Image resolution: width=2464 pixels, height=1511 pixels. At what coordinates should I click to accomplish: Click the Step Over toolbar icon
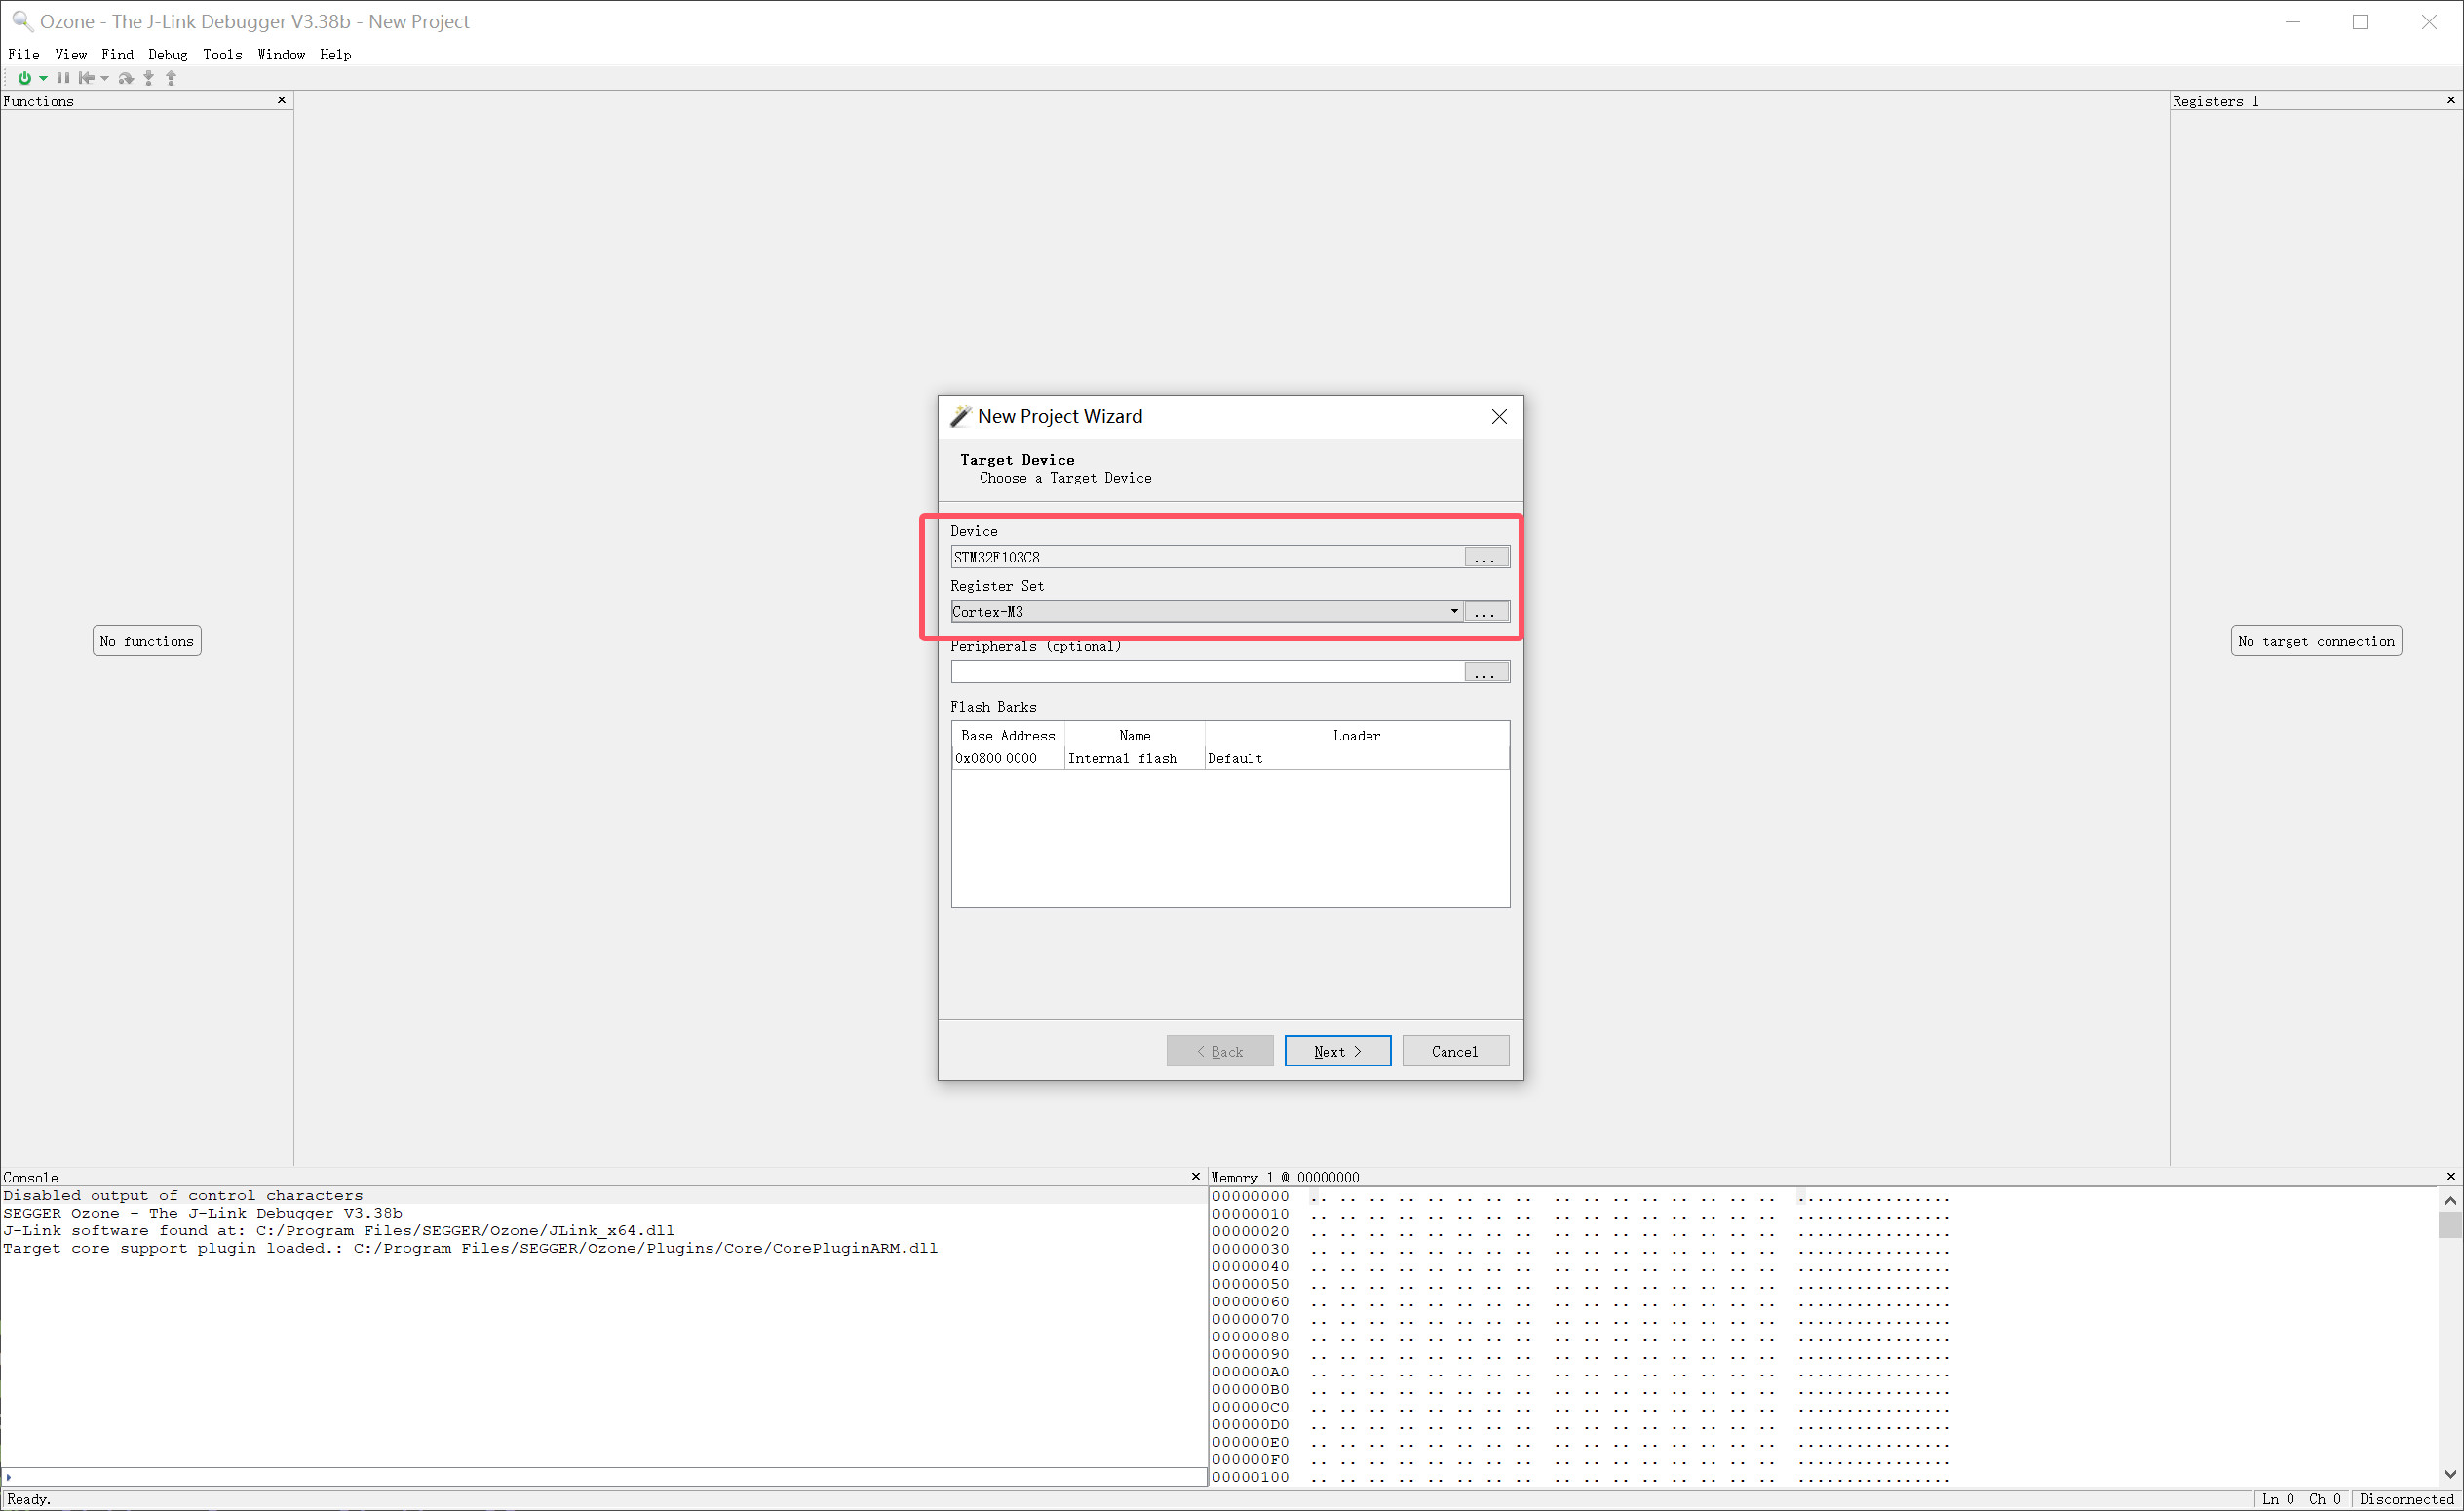point(126,78)
